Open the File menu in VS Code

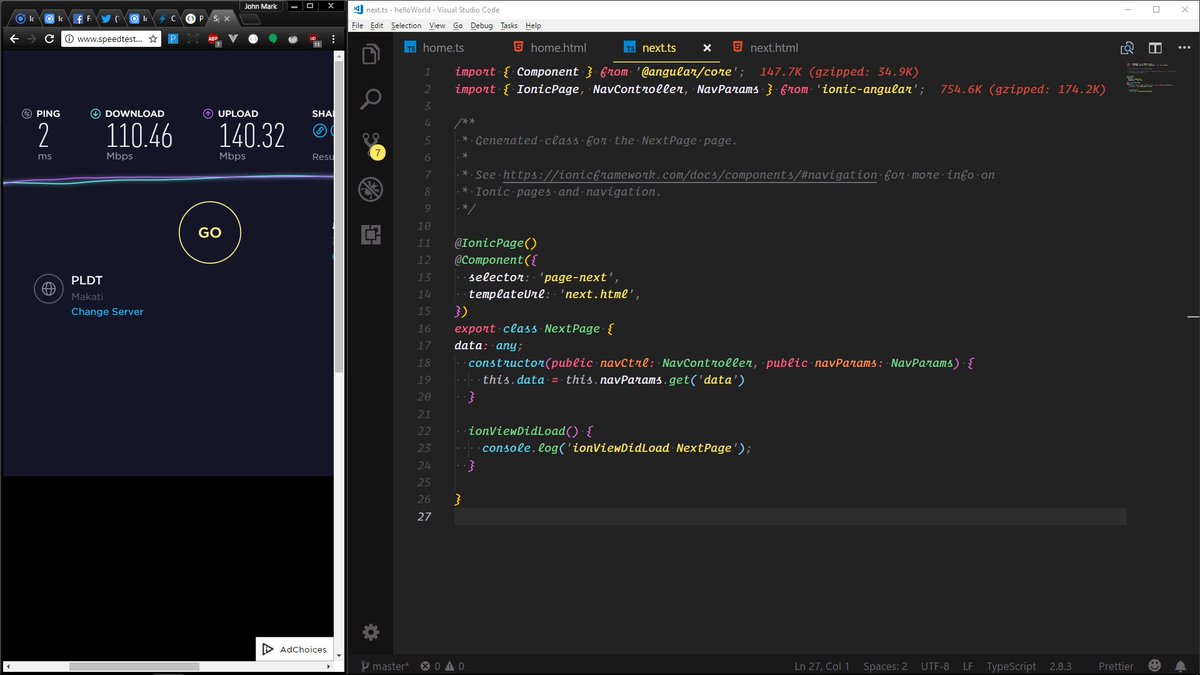[x=358, y=25]
